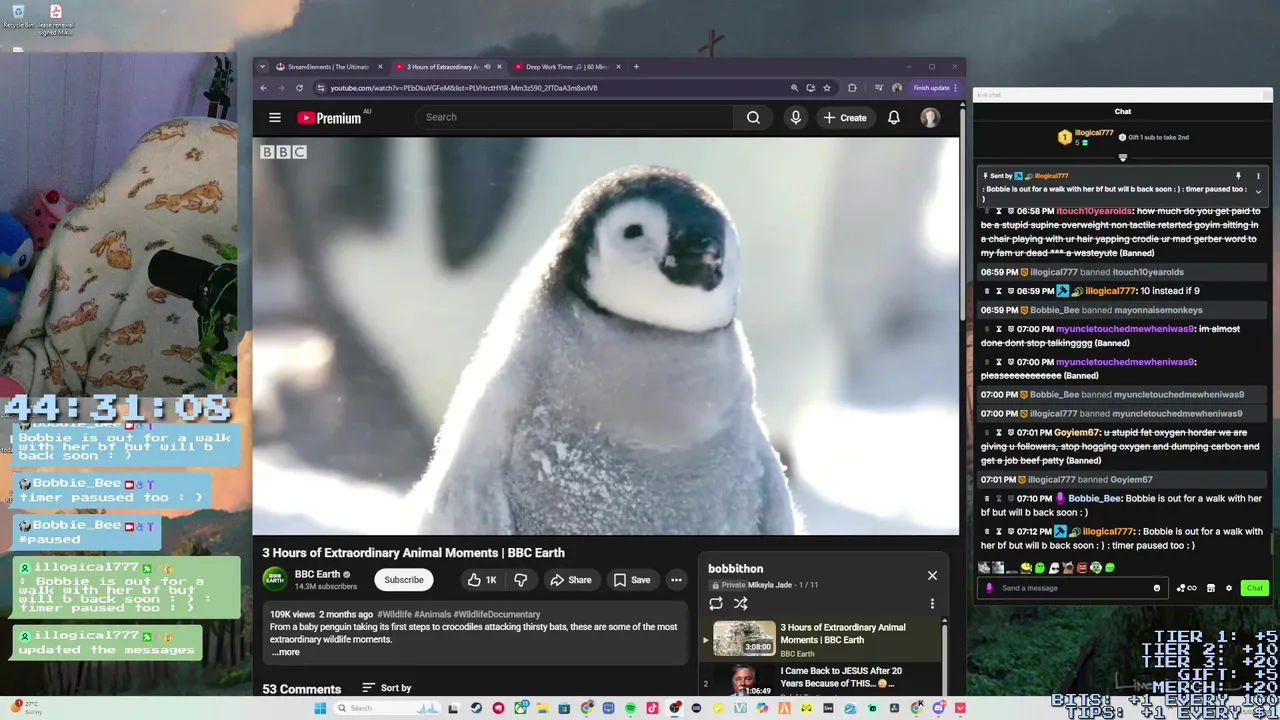Image resolution: width=1280 pixels, height=720 pixels.
Task: Reload the page in the browser
Action: [299, 88]
